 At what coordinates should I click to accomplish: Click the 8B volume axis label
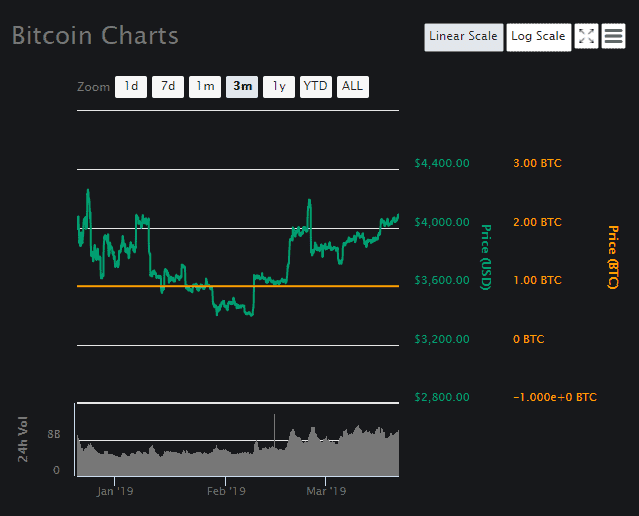tap(53, 434)
